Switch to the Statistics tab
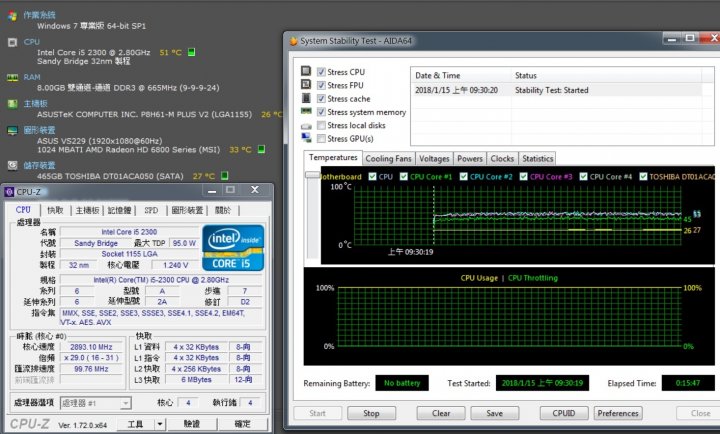This screenshot has height=434, width=720. point(537,158)
